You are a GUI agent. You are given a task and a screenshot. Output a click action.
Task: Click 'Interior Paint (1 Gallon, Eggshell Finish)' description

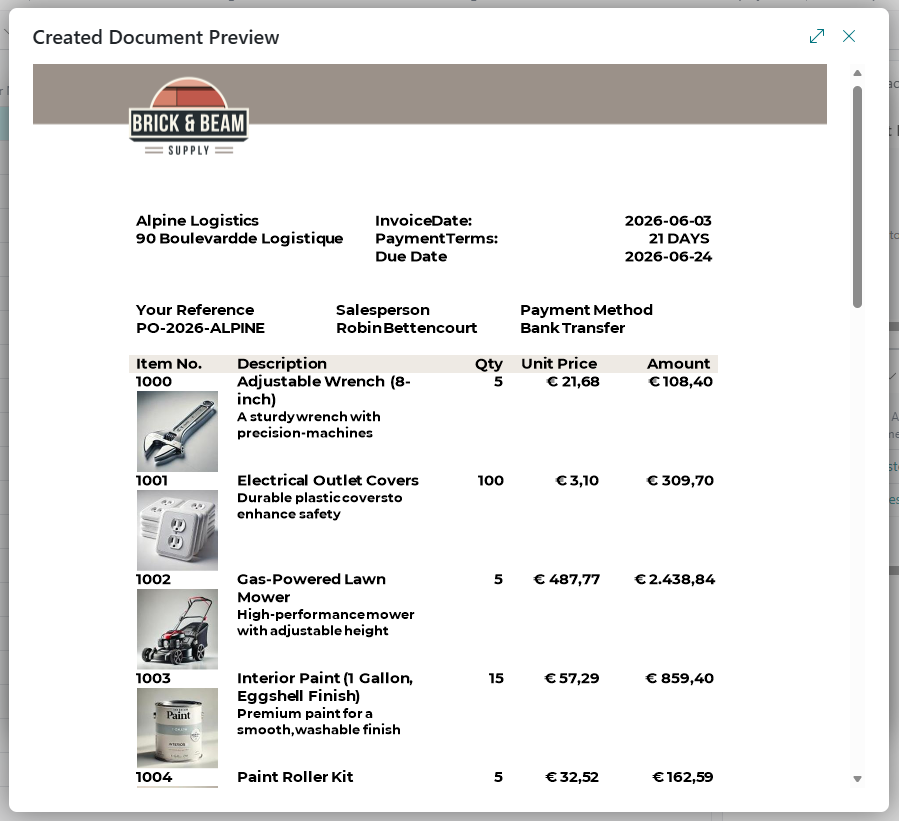pos(325,687)
